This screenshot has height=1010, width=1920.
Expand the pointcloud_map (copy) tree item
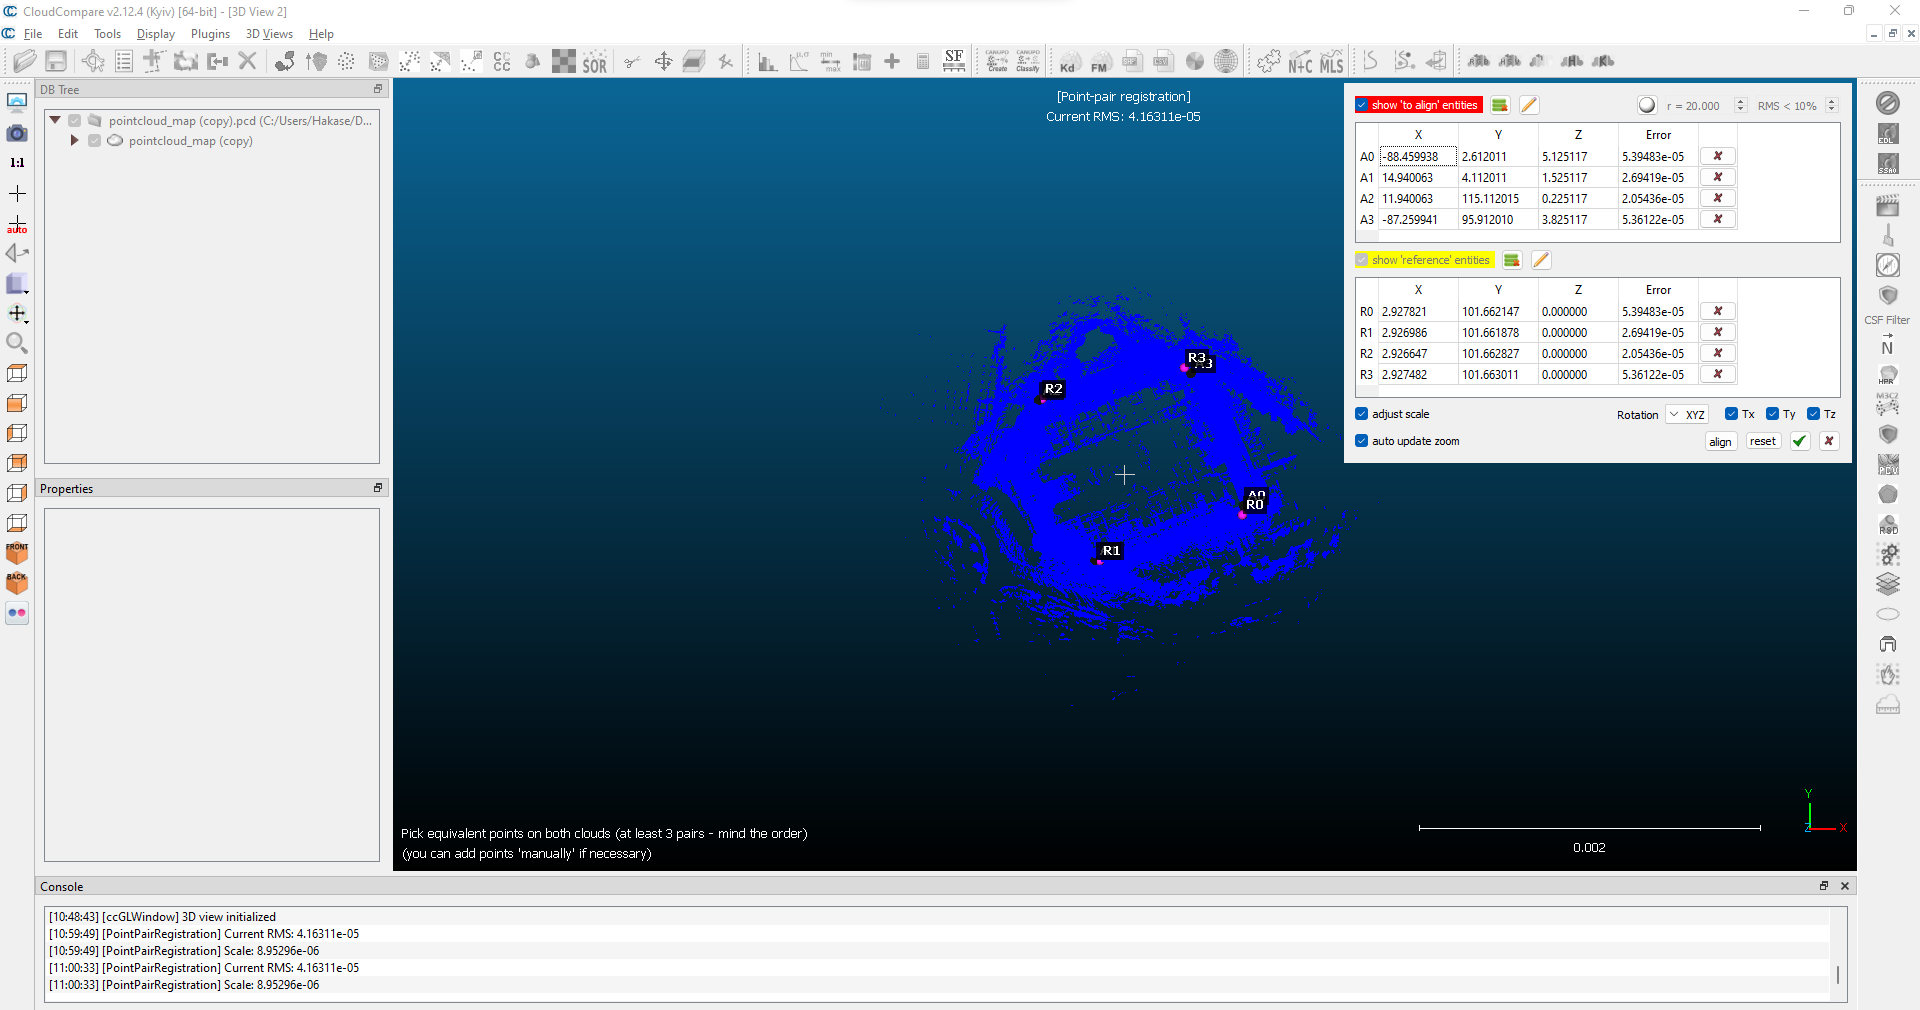(x=74, y=141)
